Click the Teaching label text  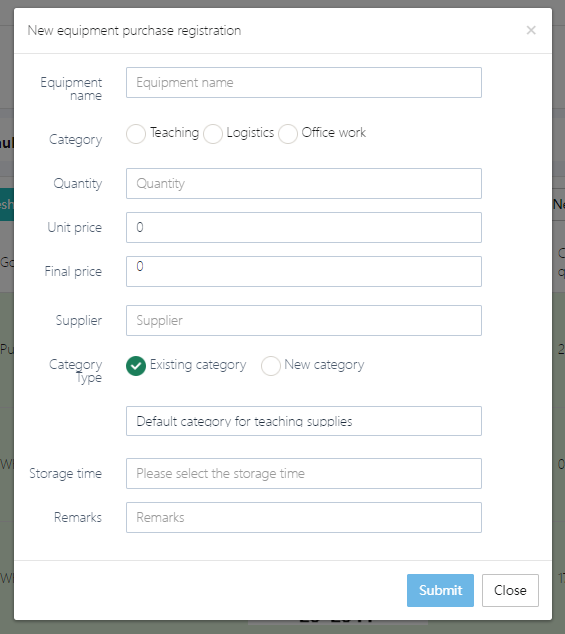tap(174, 133)
